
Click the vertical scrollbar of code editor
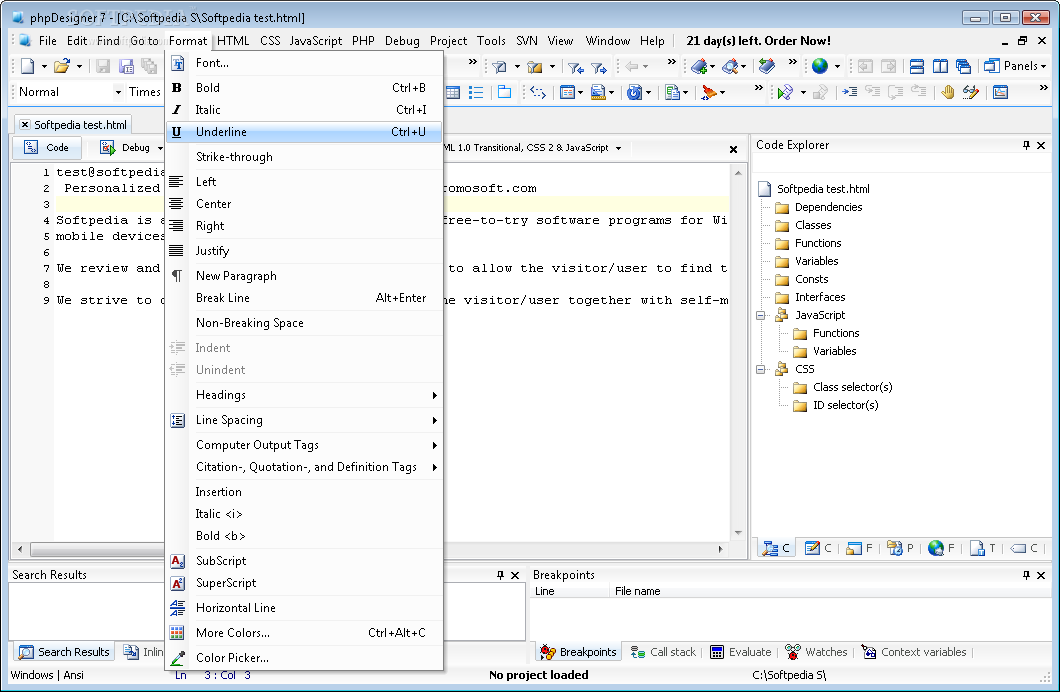click(x=738, y=353)
